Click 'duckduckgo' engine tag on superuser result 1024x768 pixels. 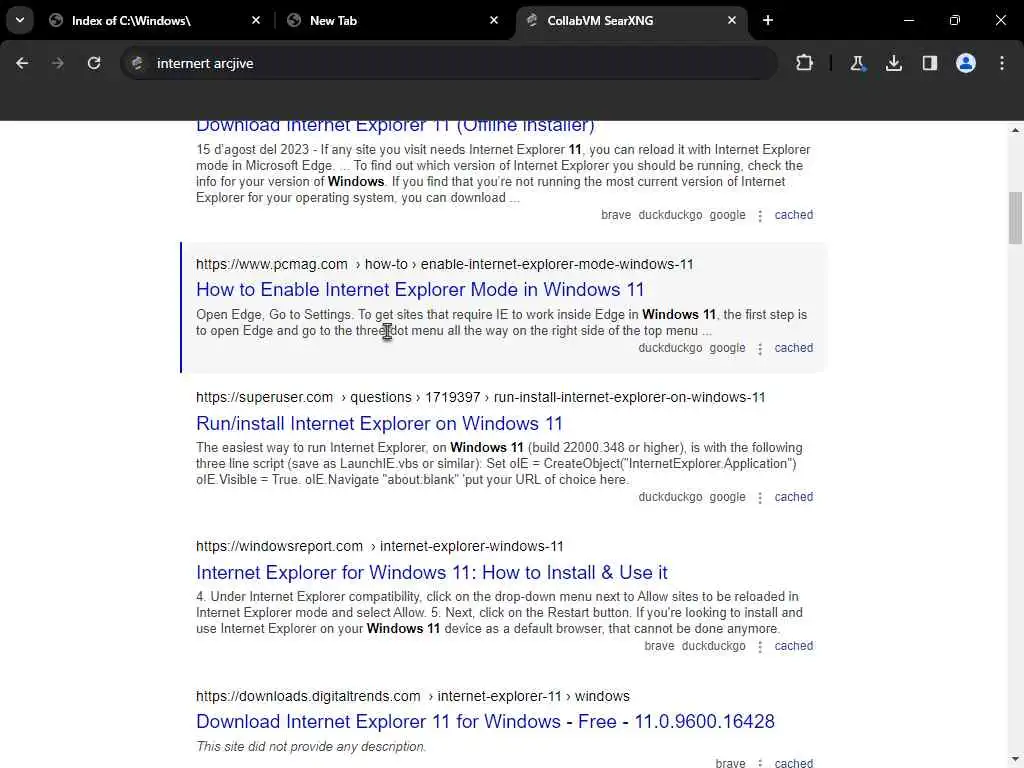[670, 497]
